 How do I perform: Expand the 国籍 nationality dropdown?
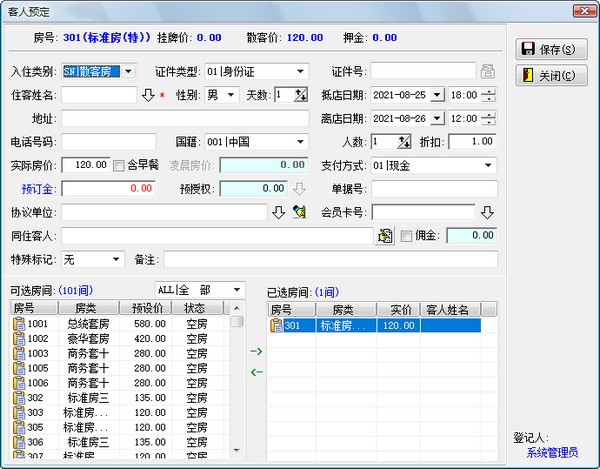[300, 142]
